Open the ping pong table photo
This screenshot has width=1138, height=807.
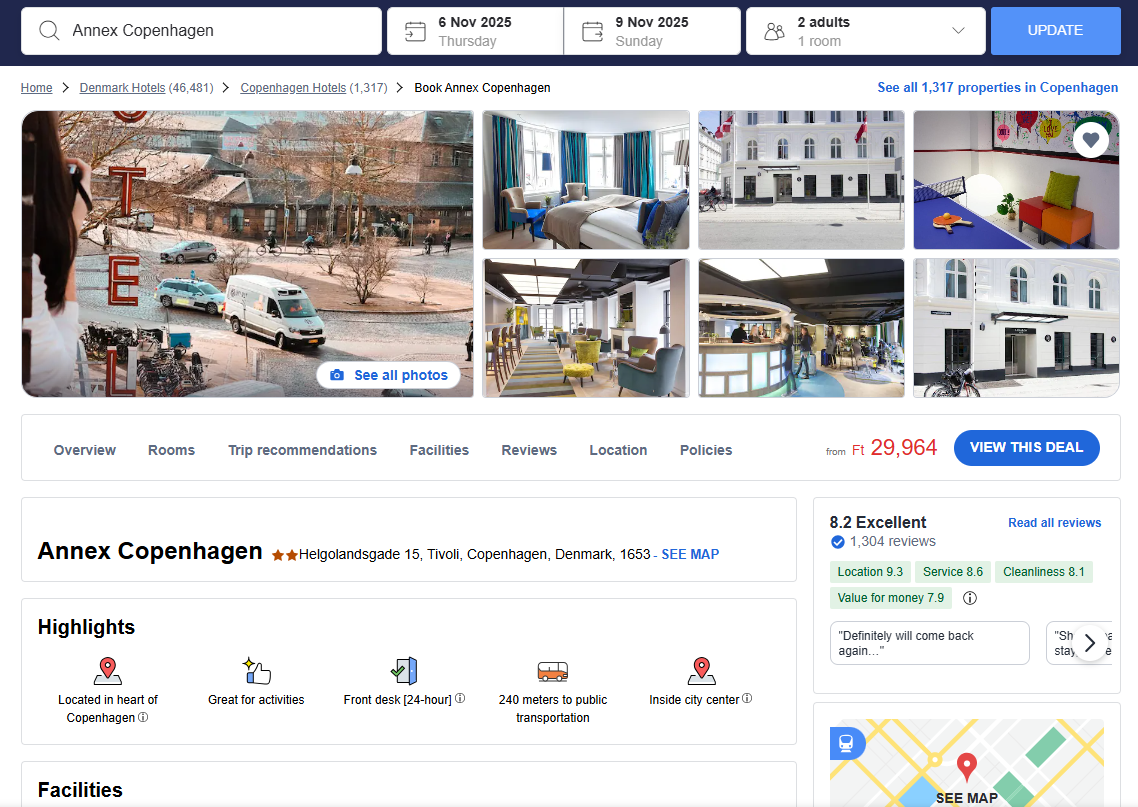coord(1016,180)
